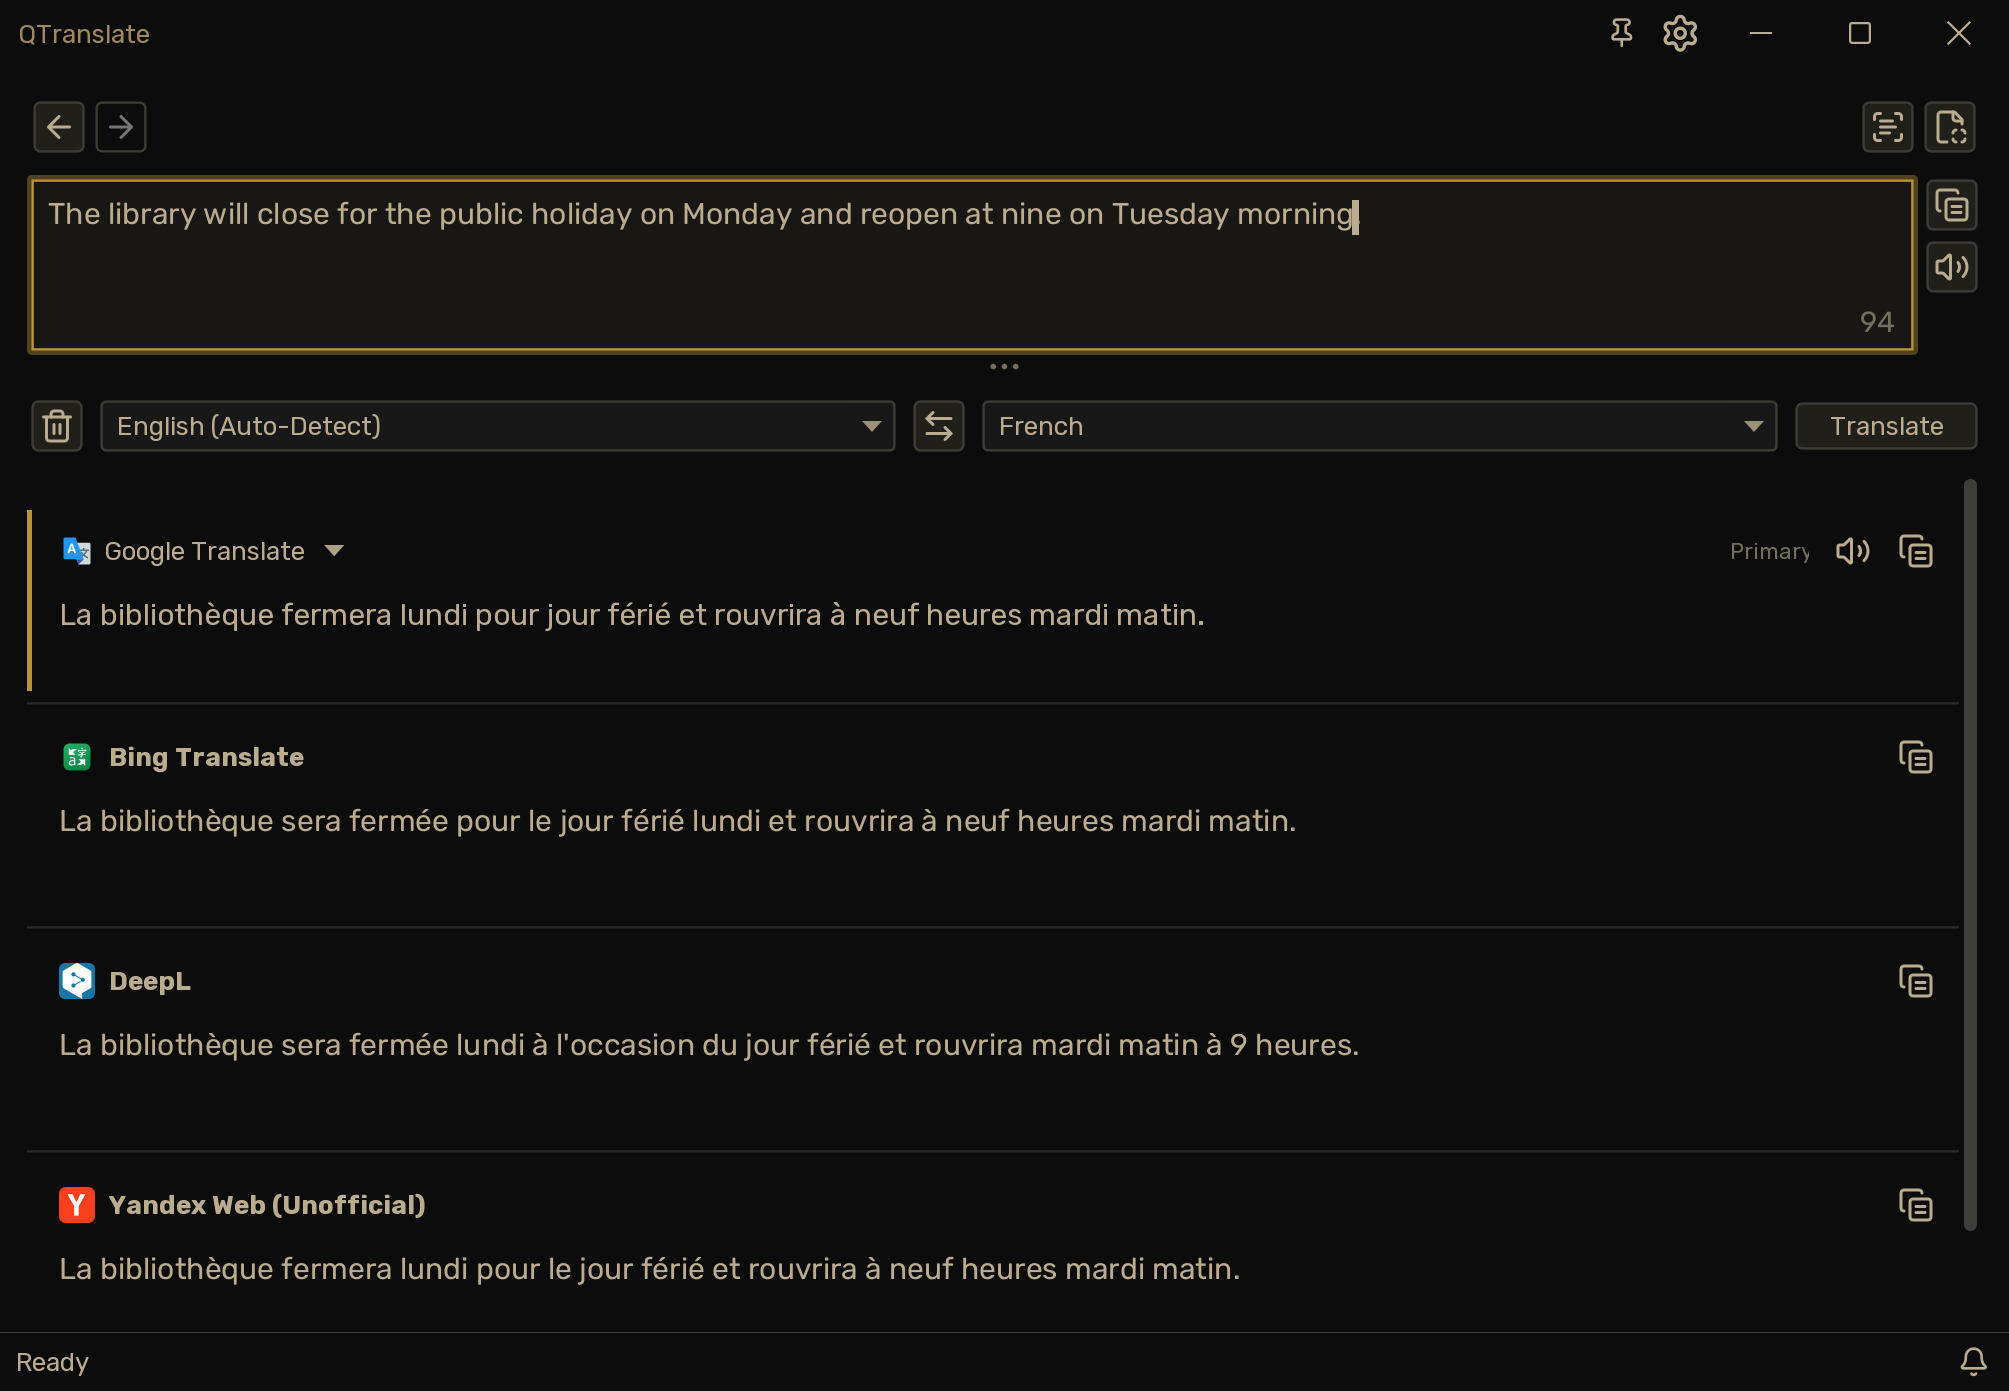2009x1391 pixels.
Task: Open notifications via the bell icon
Action: coord(1973,1361)
